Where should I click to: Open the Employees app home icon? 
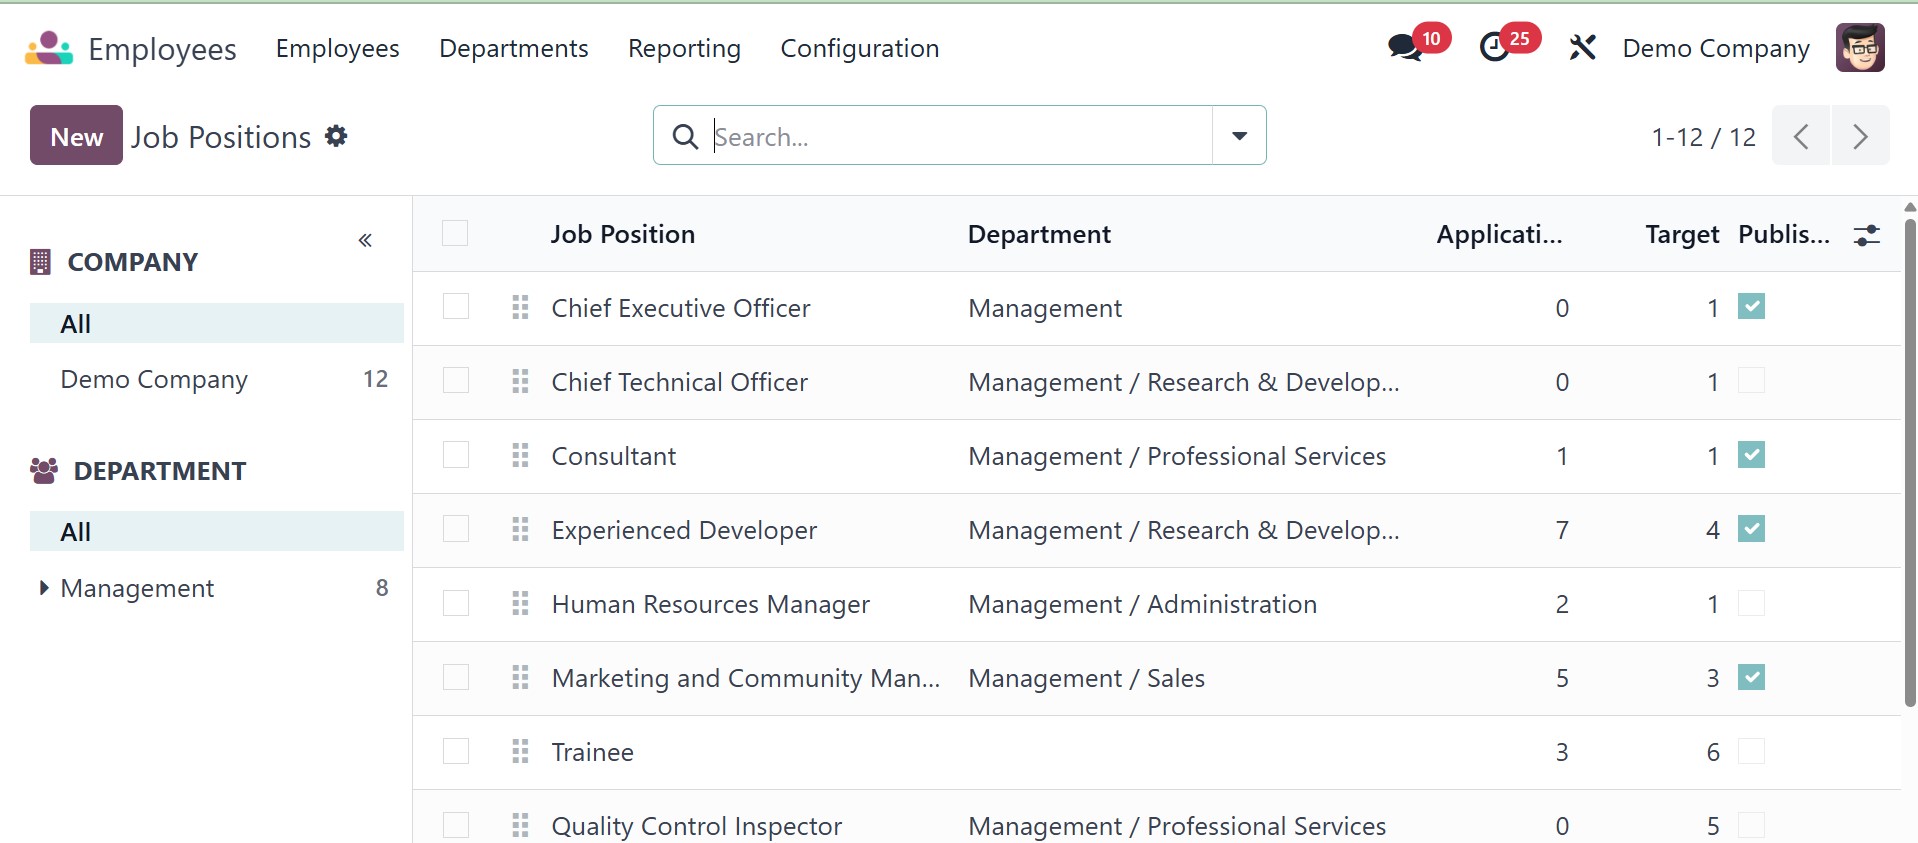click(x=49, y=48)
